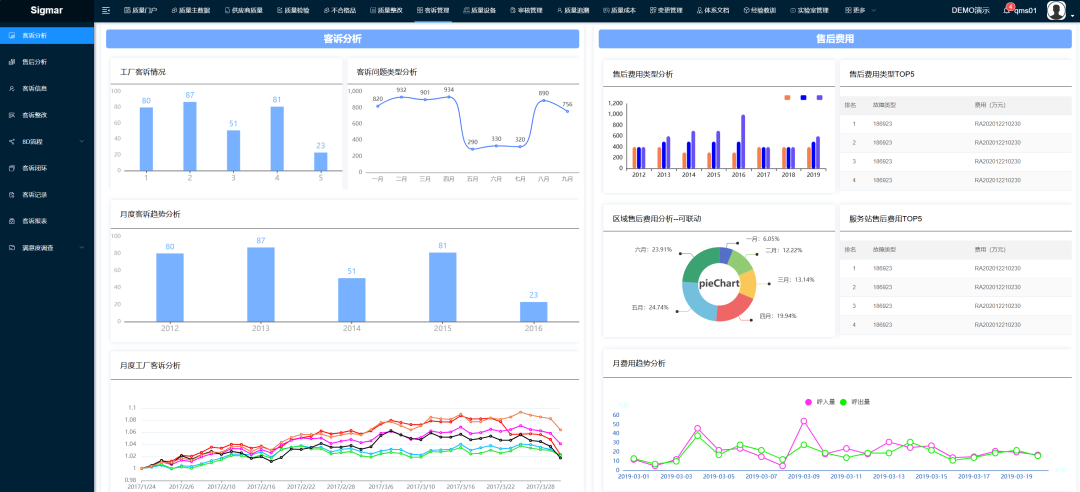Click row 1 in 售后费用类型TOP5 table
The width and height of the screenshot is (1080, 492).
tap(956, 124)
